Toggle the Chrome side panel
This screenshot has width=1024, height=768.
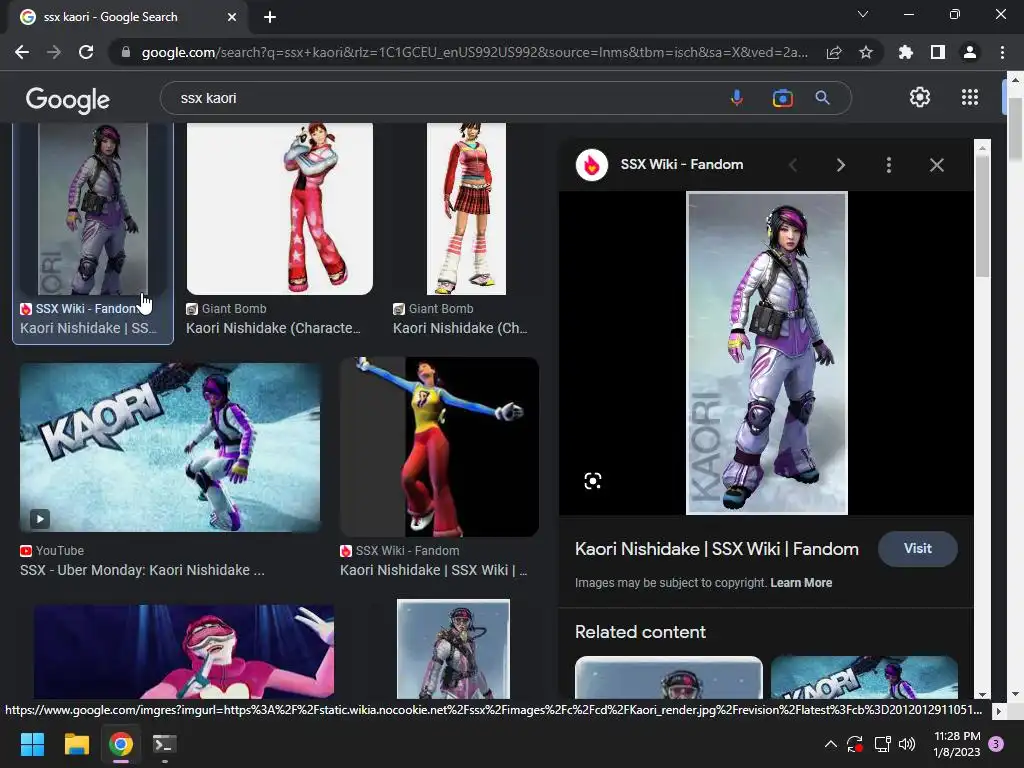click(938, 52)
